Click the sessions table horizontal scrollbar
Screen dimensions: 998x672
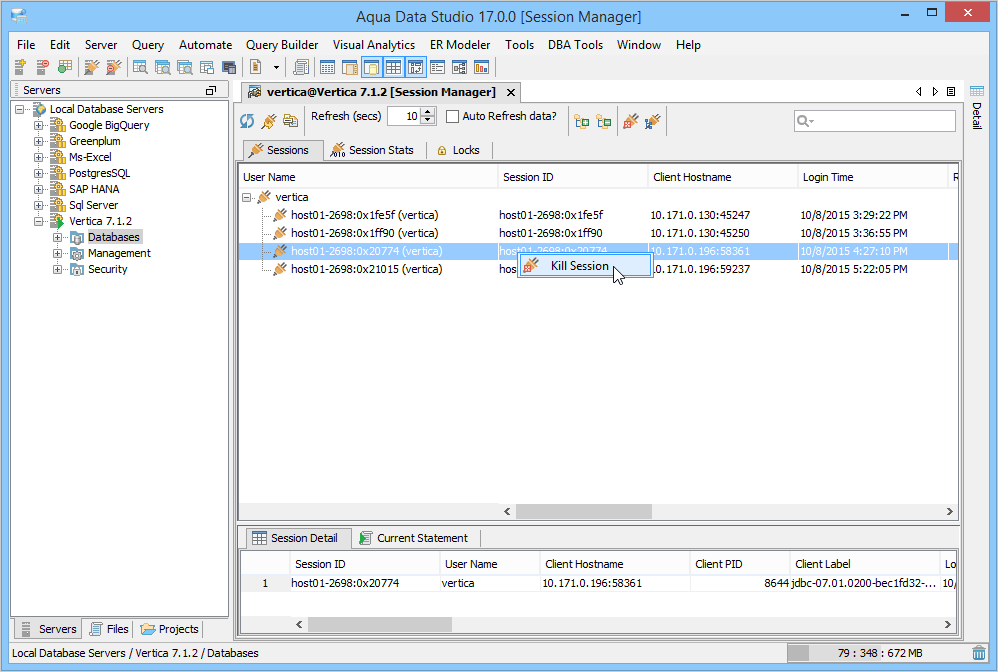point(727,512)
